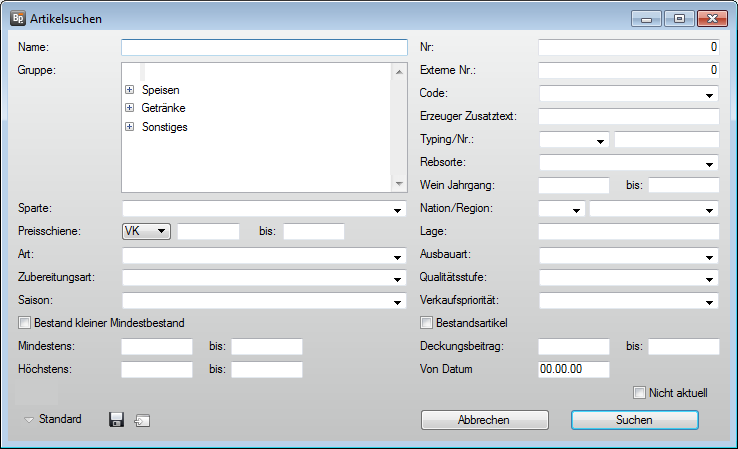Open the VK Preisschiene dropdown
The image size is (738, 449).
pos(161,232)
